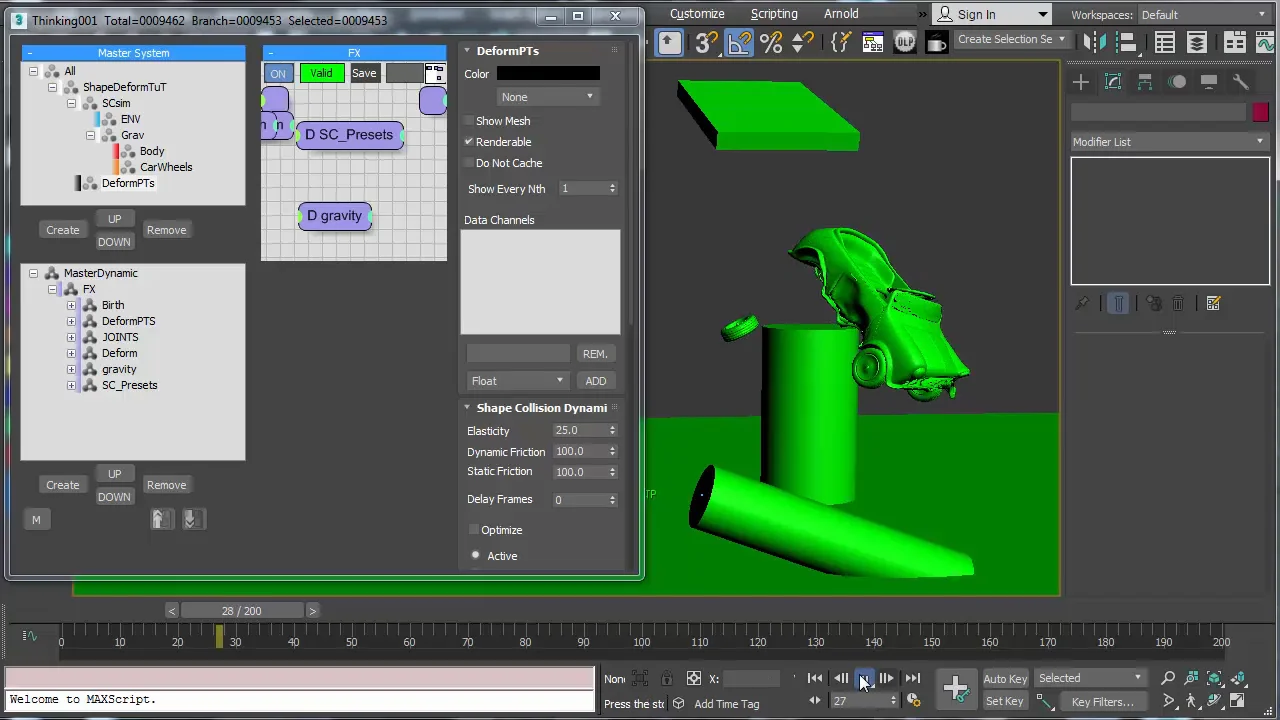Open the Create command panel tab
This screenshot has height=720, width=1280.
(1081, 82)
